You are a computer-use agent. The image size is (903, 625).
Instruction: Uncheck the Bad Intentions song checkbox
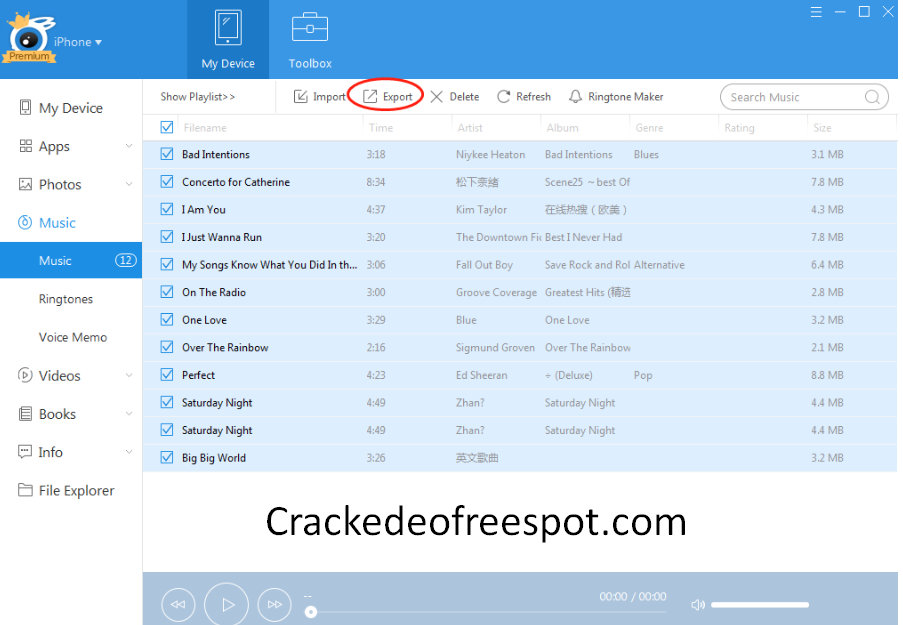[166, 154]
